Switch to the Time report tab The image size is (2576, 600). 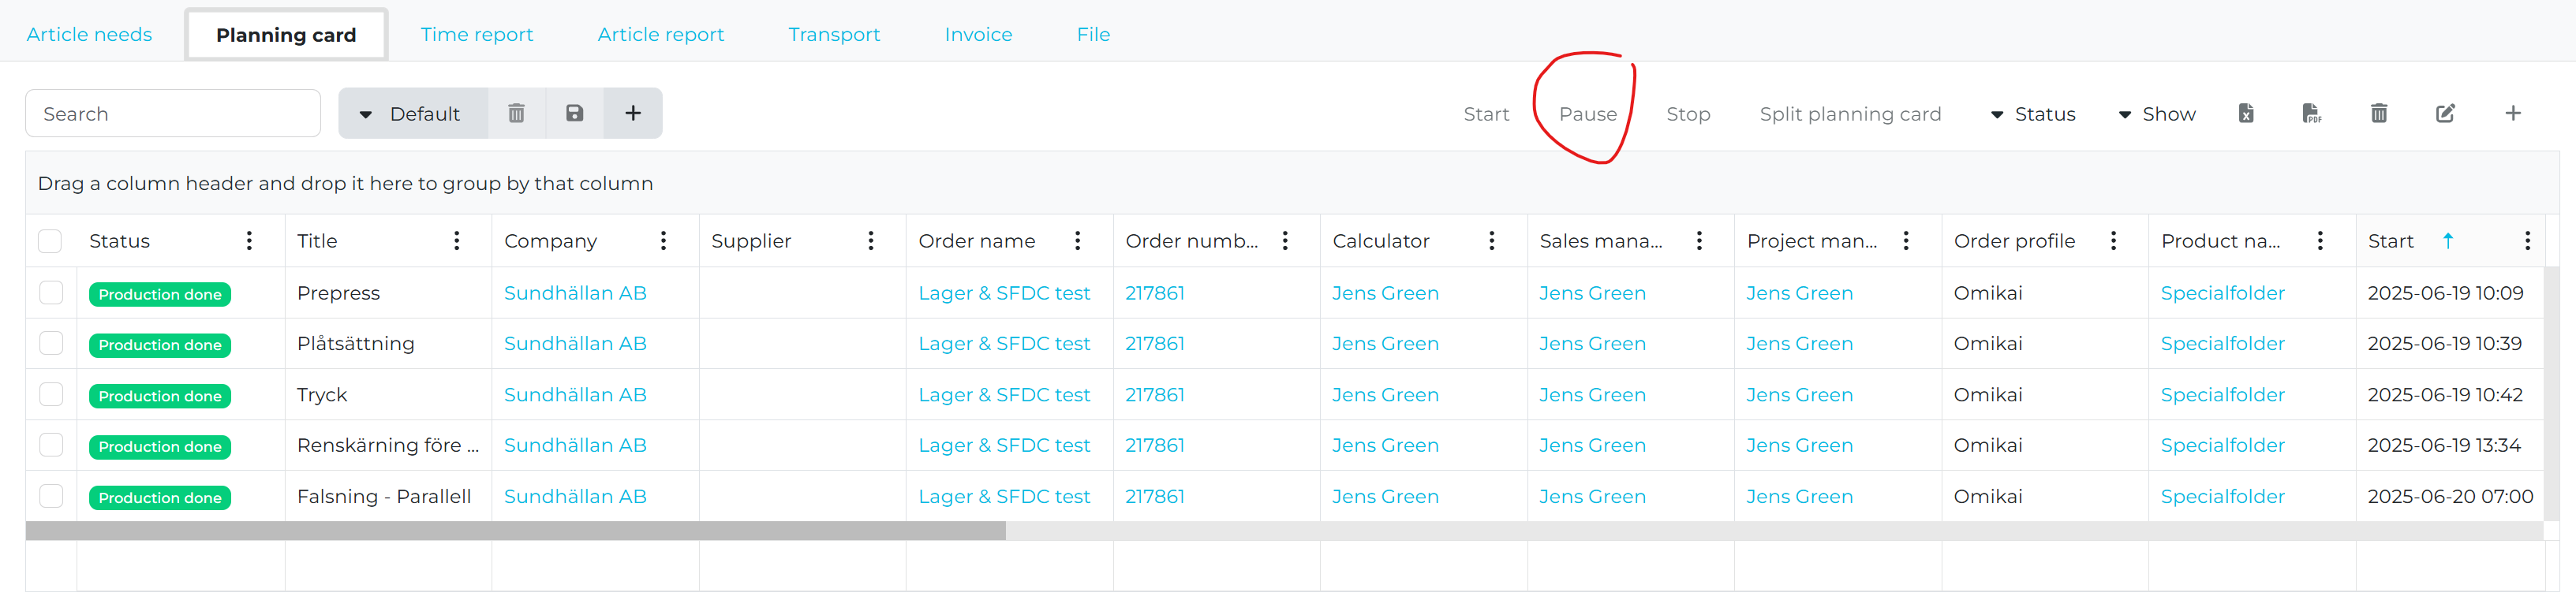476,34
